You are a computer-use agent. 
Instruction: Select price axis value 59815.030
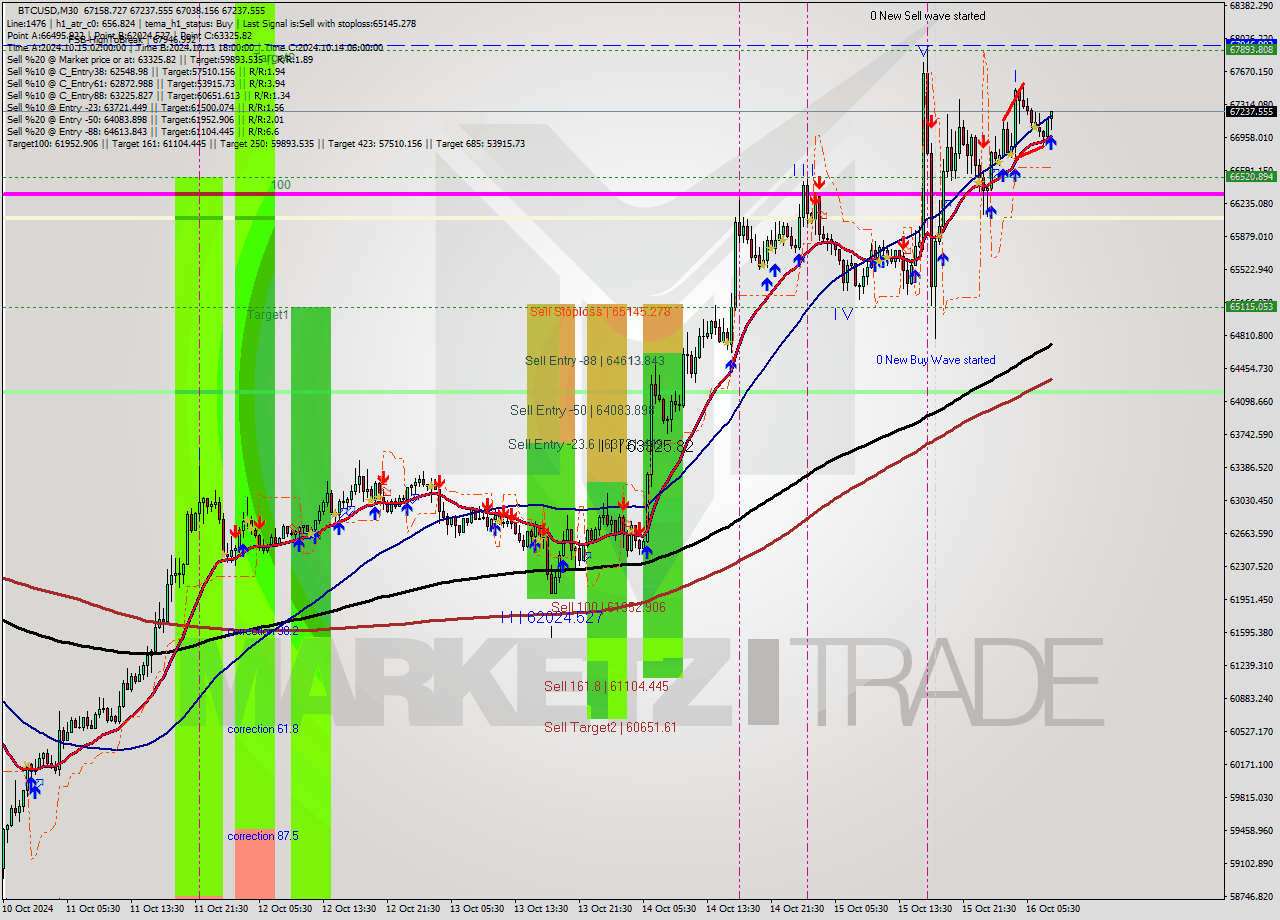1251,798
